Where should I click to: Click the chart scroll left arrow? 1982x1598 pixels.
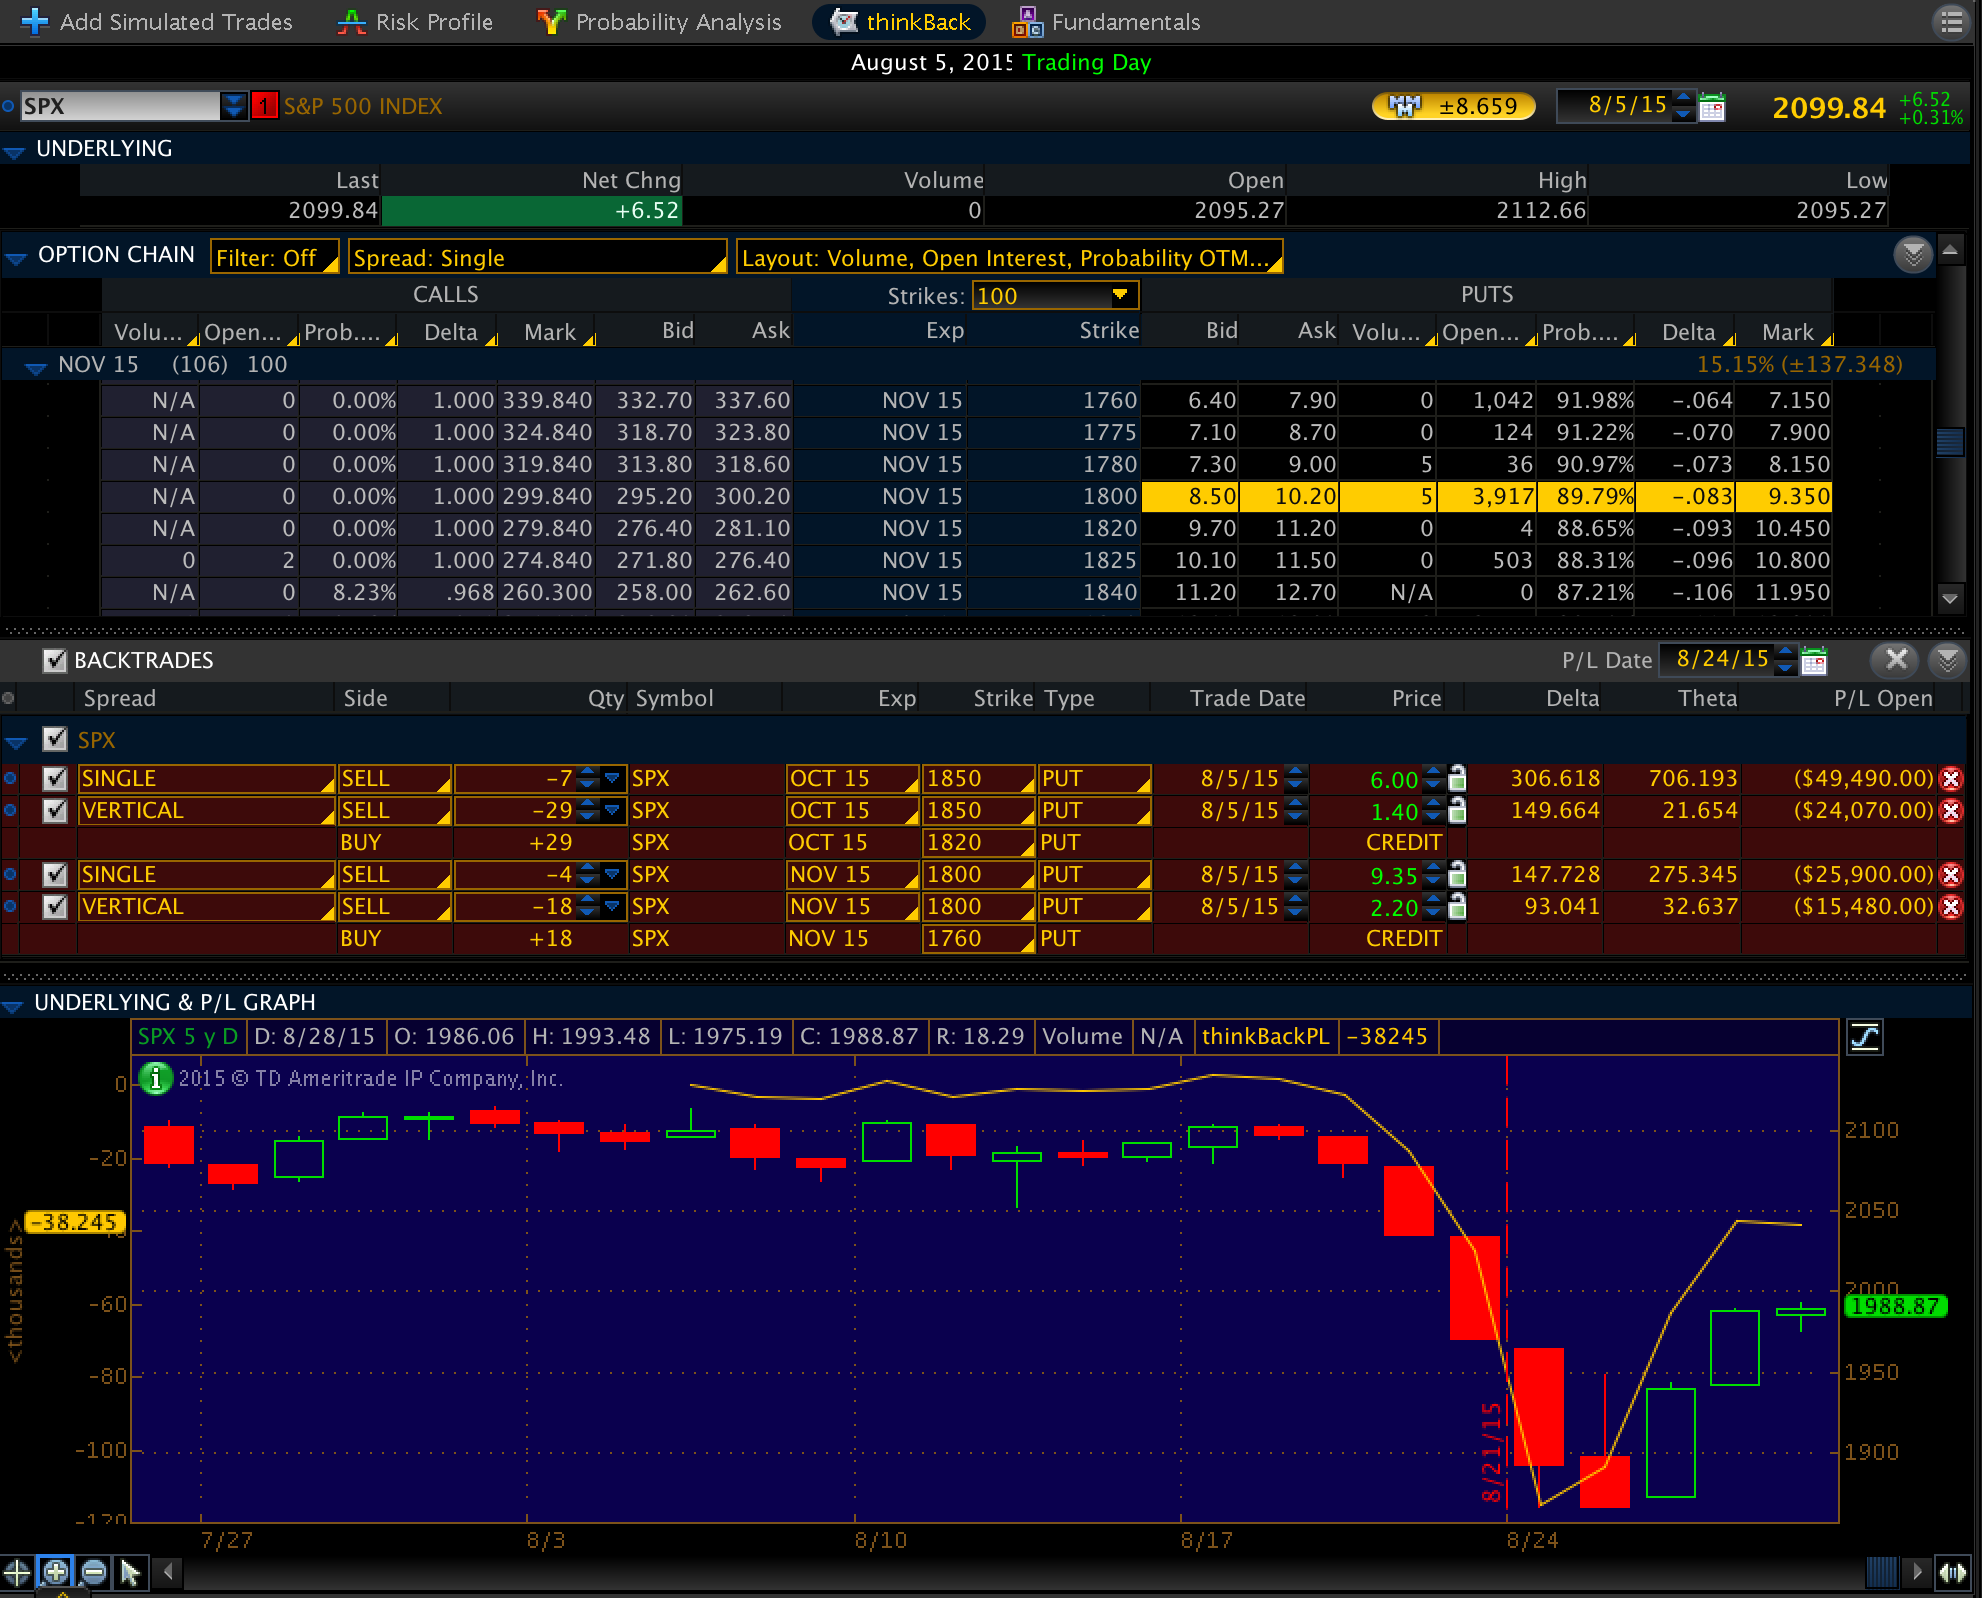[x=168, y=1572]
